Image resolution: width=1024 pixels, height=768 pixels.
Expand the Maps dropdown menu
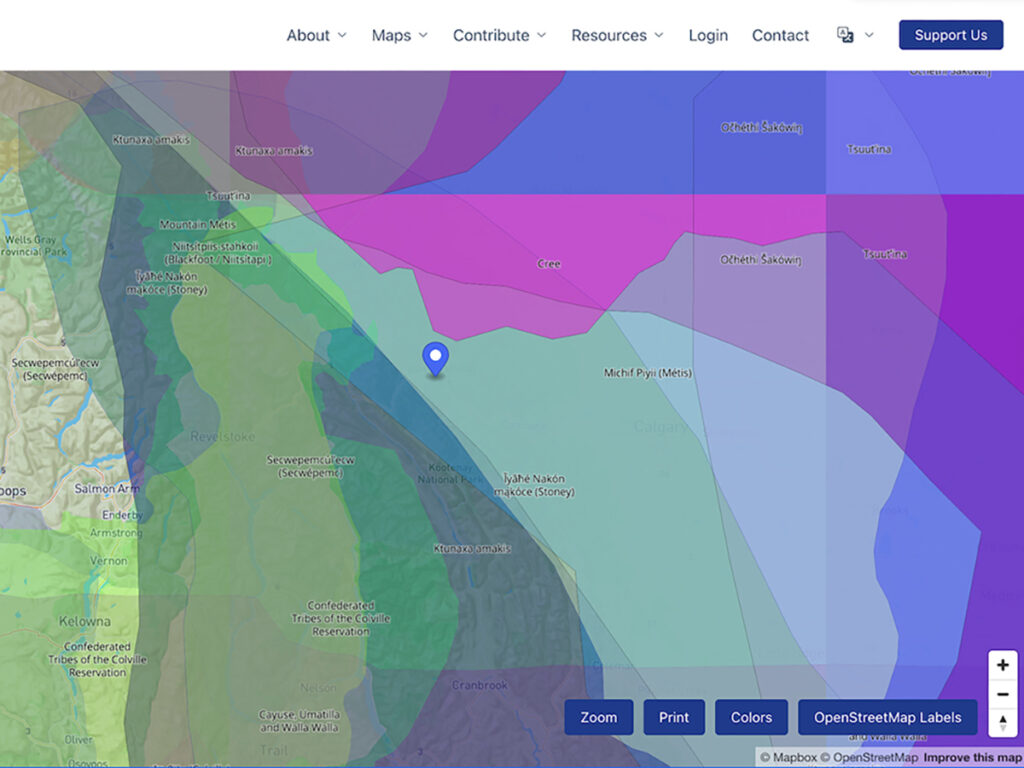(399, 35)
